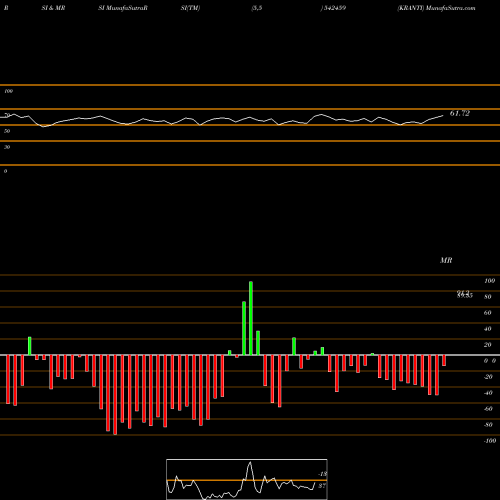
Task: Click the 80 label on MR axis
Action: click(x=488, y=297)
